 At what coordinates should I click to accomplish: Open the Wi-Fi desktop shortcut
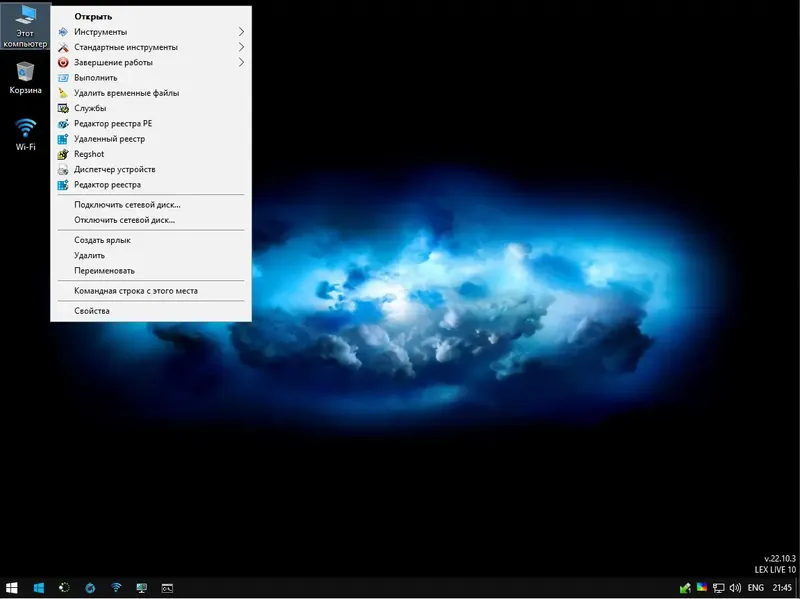[x=26, y=133]
